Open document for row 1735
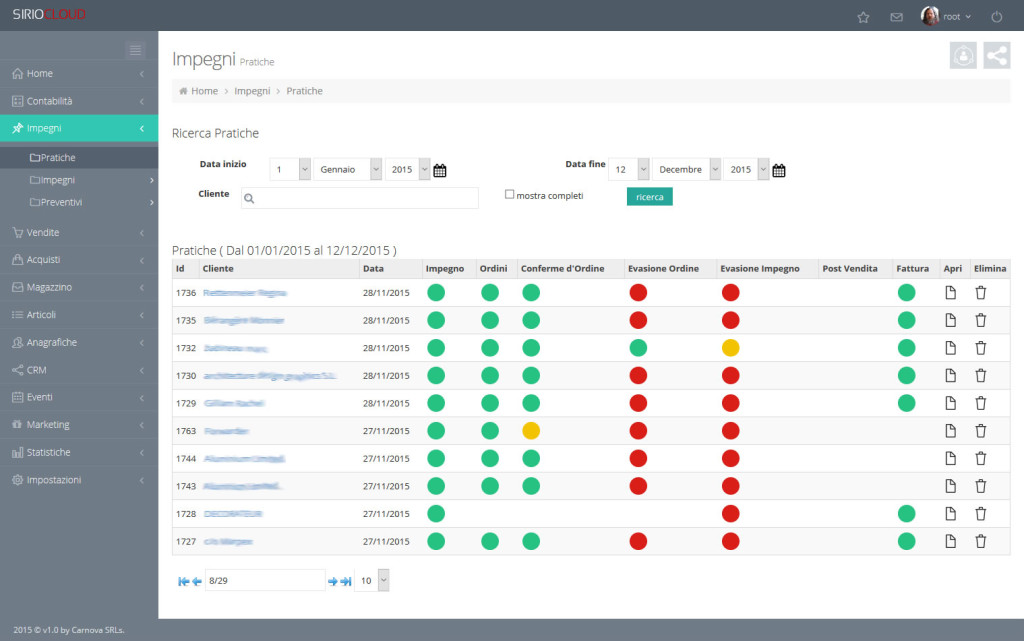This screenshot has height=641, width=1024. coord(950,320)
